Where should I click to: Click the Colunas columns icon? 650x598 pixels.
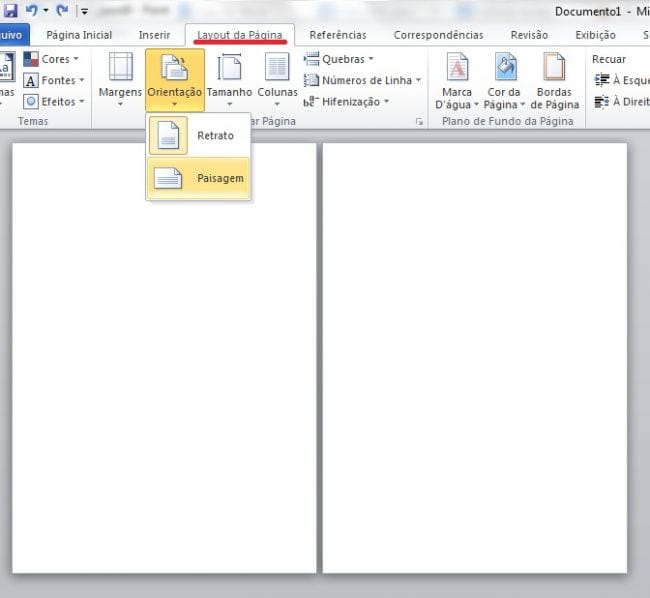pyautogui.click(x=277, y=78)
